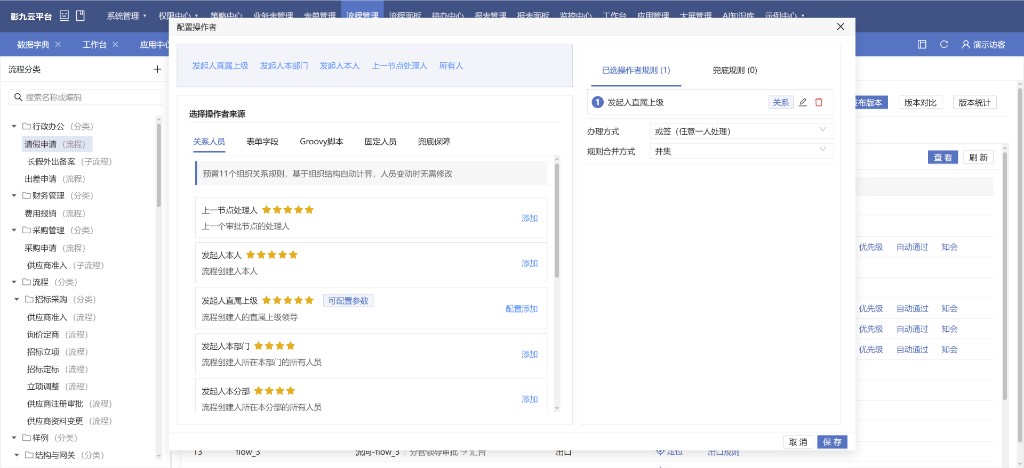Screen dimensions: 1024x468
Task: Open the 演示访客 user menu
Action: point(983,44)
